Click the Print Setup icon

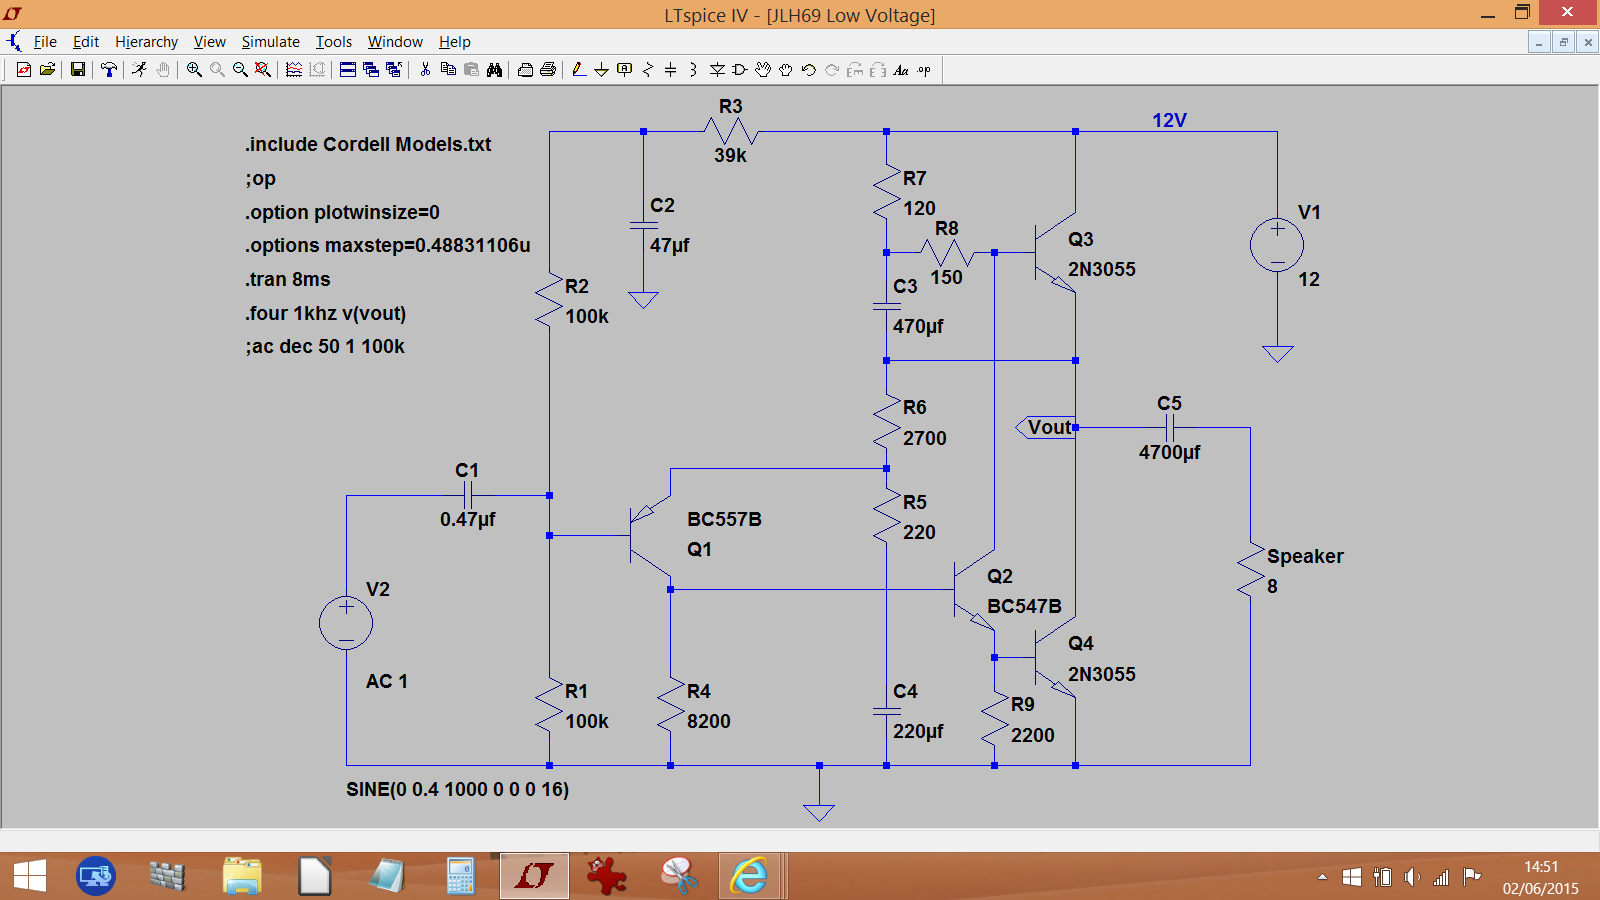click(525, 70)
